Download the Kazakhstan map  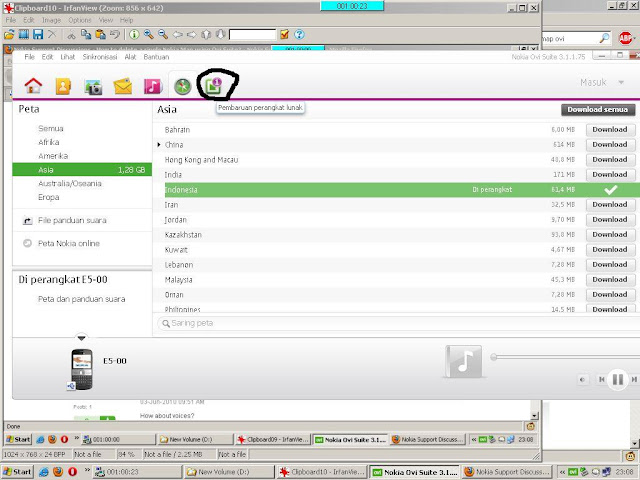click(x=610, y=235)
